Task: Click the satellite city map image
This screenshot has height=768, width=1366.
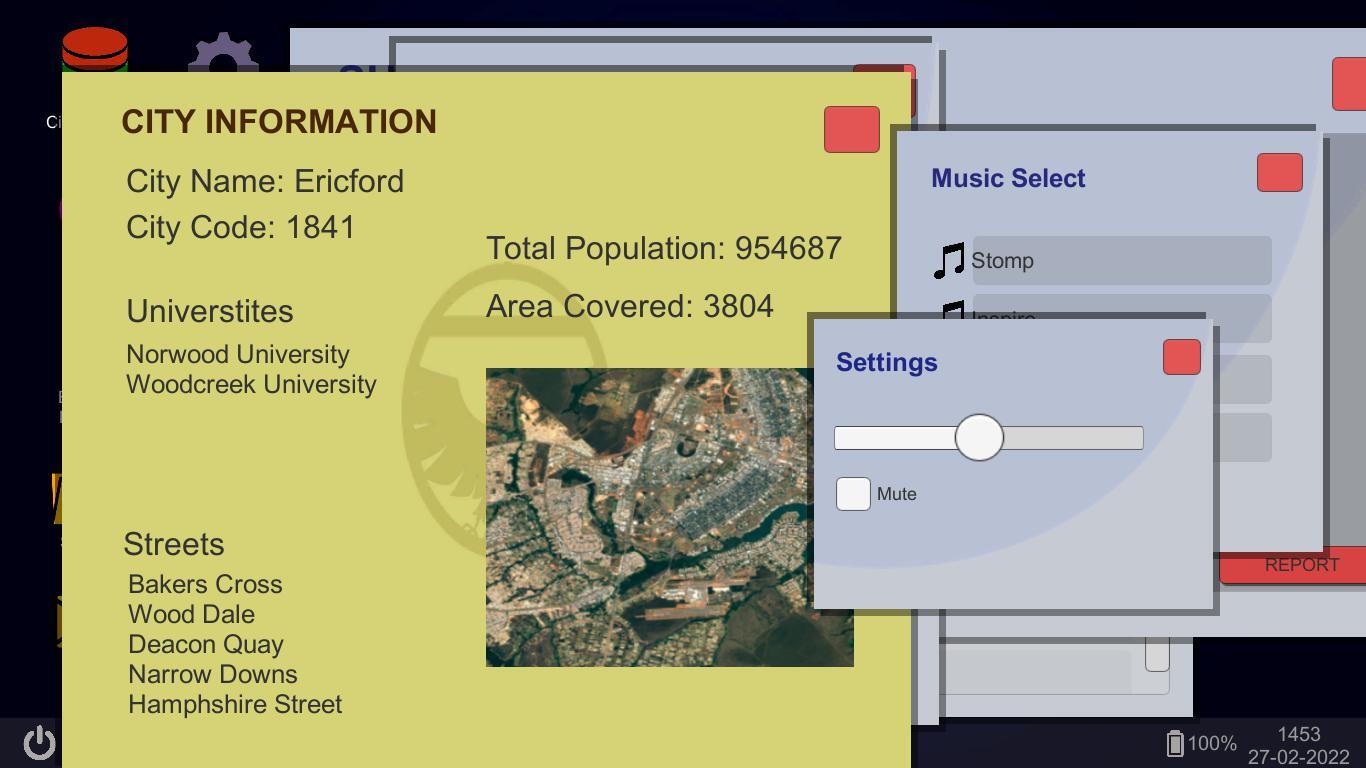Action: pyautogui.click(x=648, y=517)
